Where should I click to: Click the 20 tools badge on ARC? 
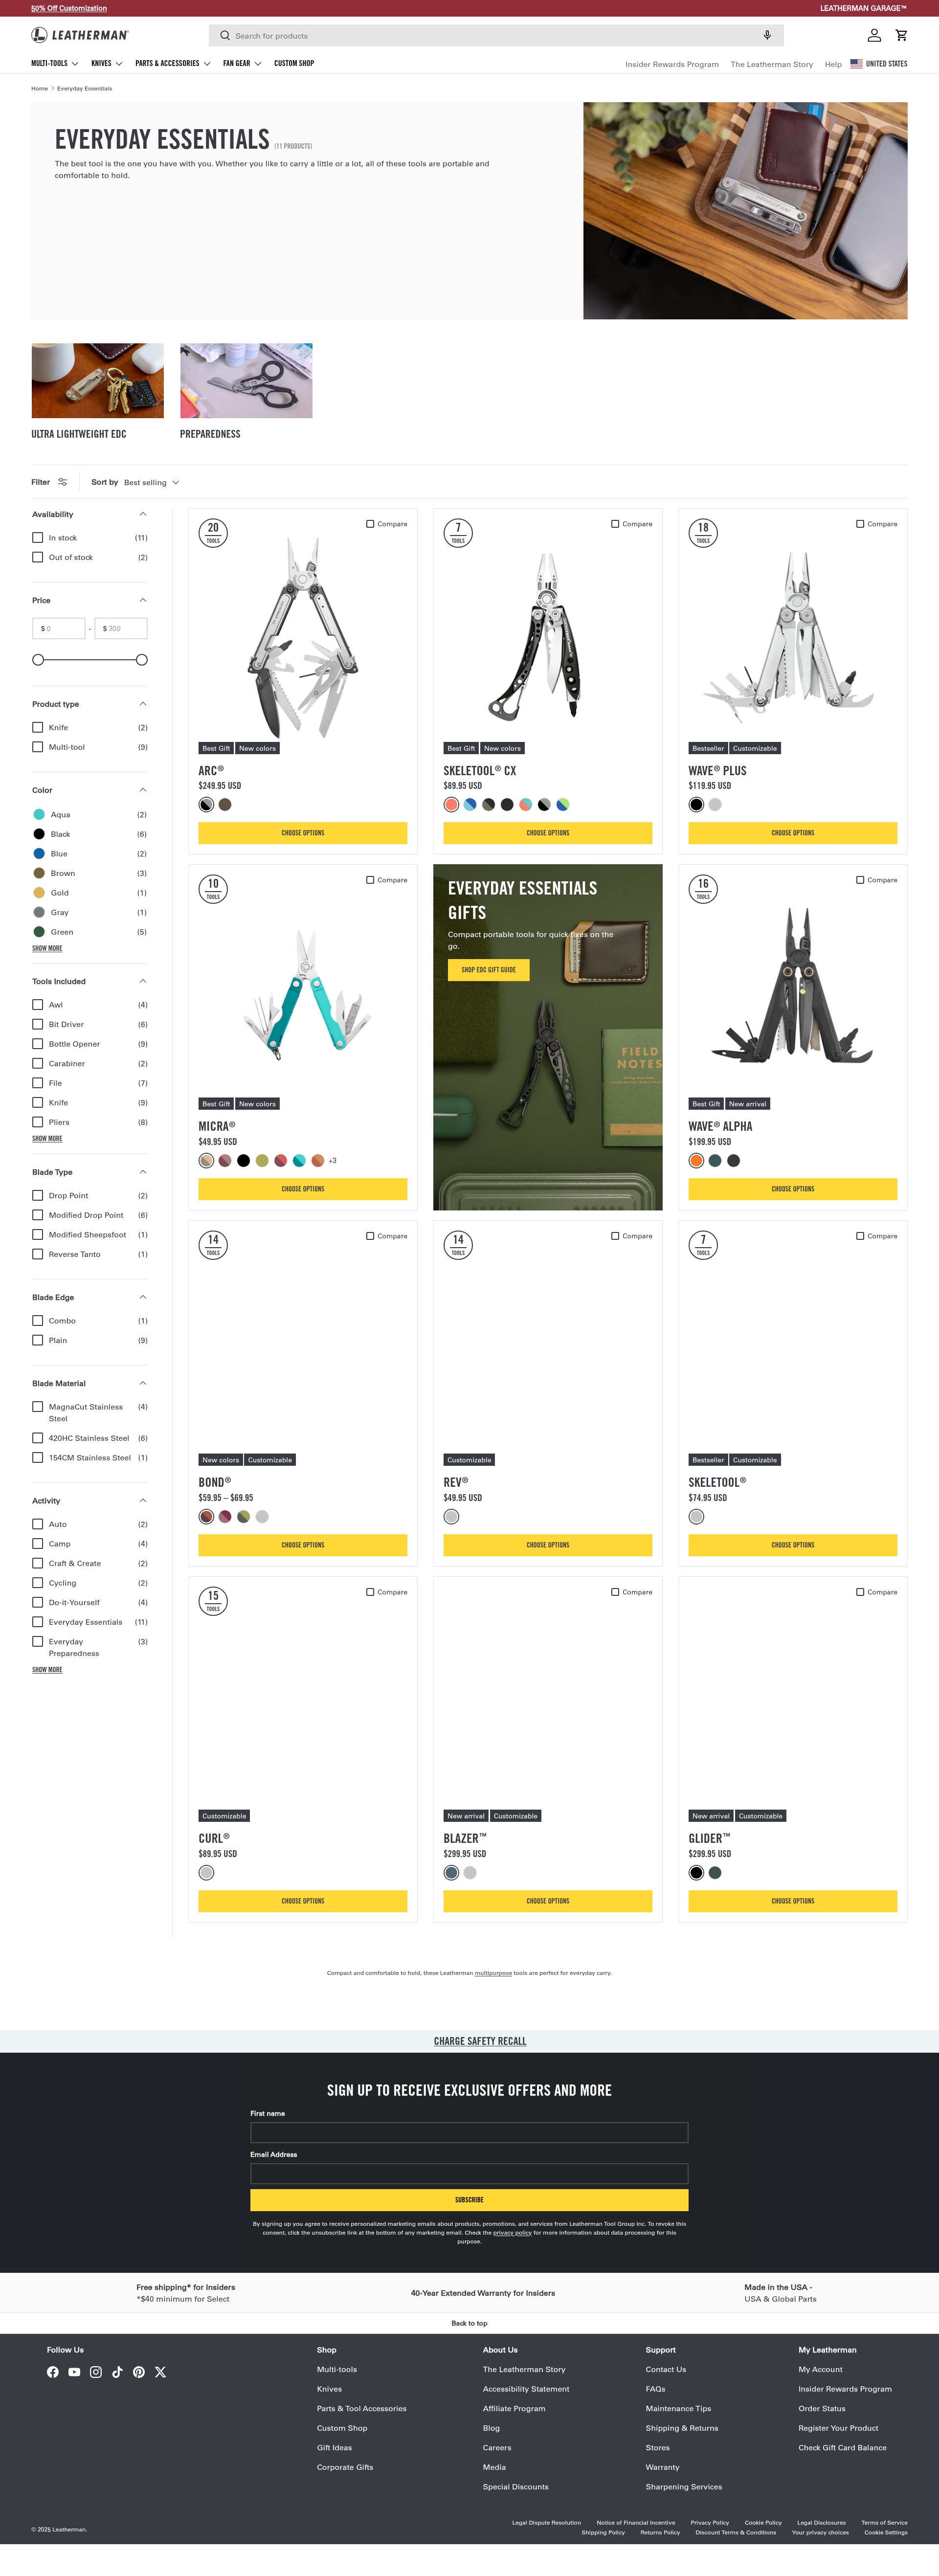[213, 533]
